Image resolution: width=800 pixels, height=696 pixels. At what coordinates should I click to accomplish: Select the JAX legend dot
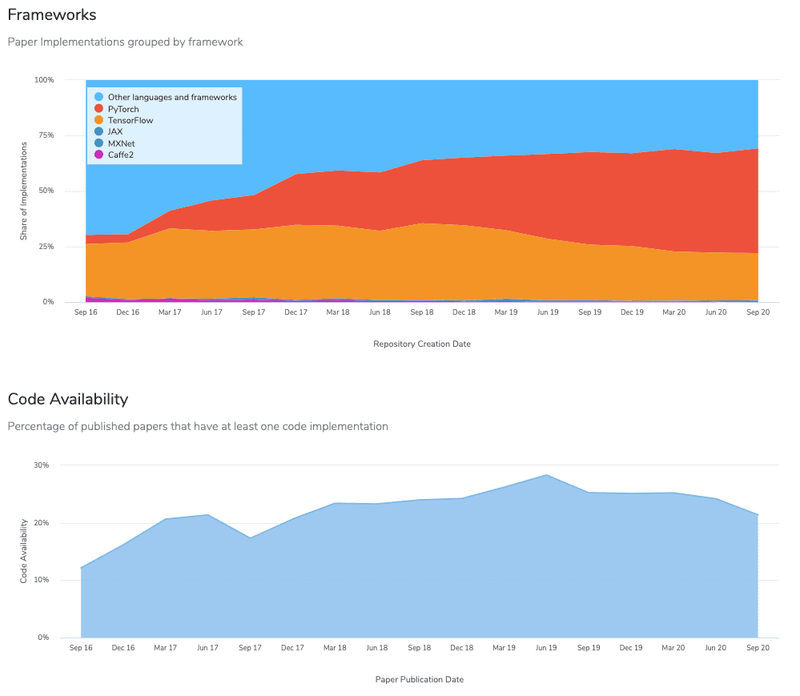pos(98,132)
